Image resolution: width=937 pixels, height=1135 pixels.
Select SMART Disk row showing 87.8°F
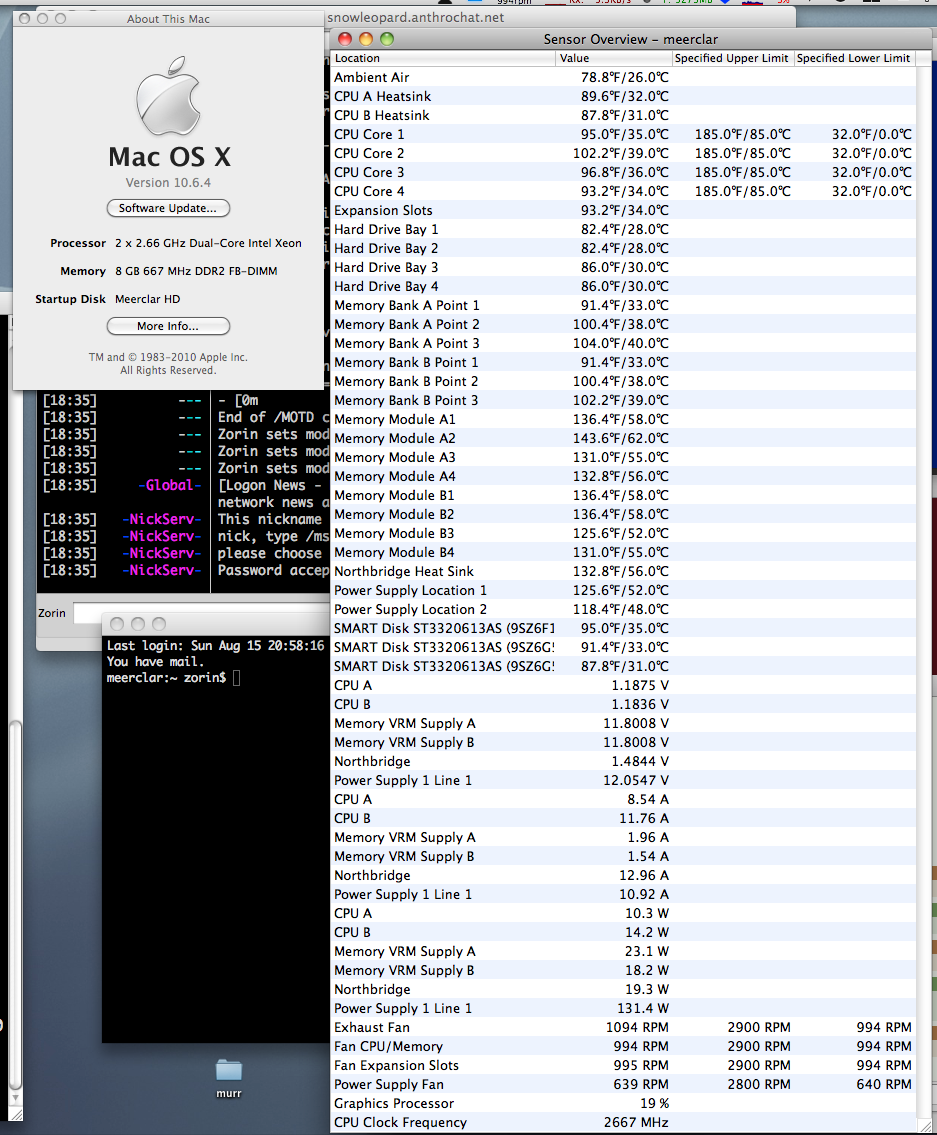[623, 666]
